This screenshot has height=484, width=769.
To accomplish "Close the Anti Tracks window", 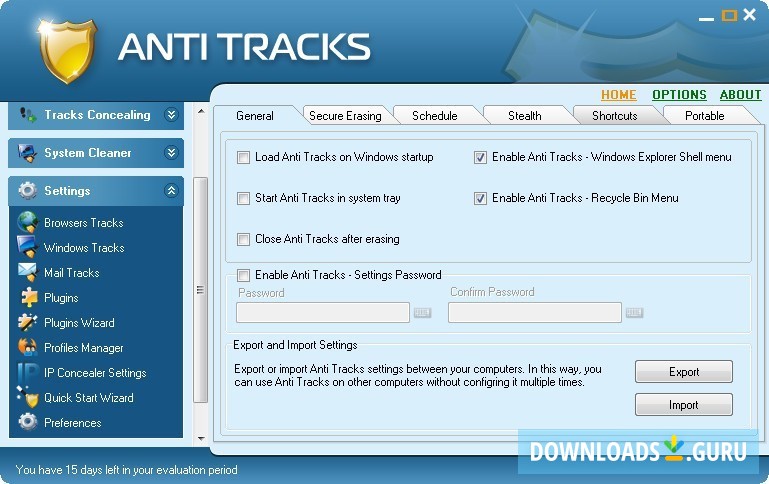I will (x=750, y=15).
